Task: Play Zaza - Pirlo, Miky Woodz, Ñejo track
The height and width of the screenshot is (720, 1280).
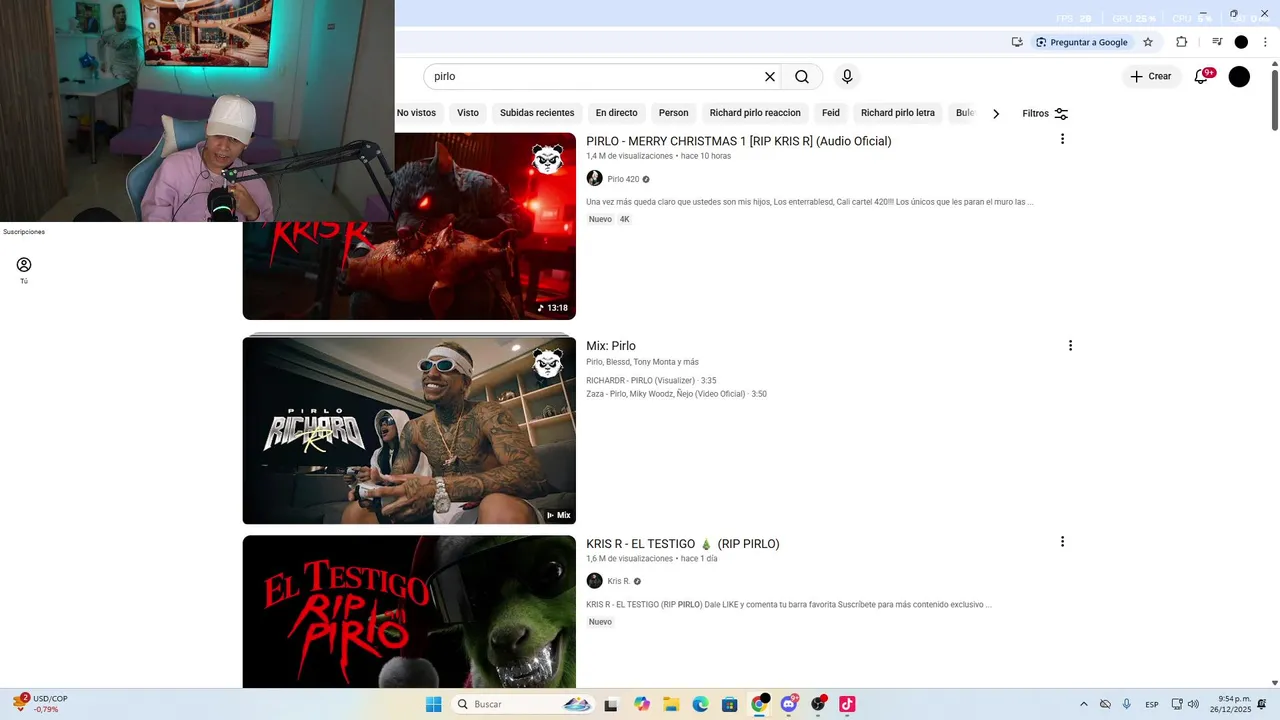Action: pos(676,394)
